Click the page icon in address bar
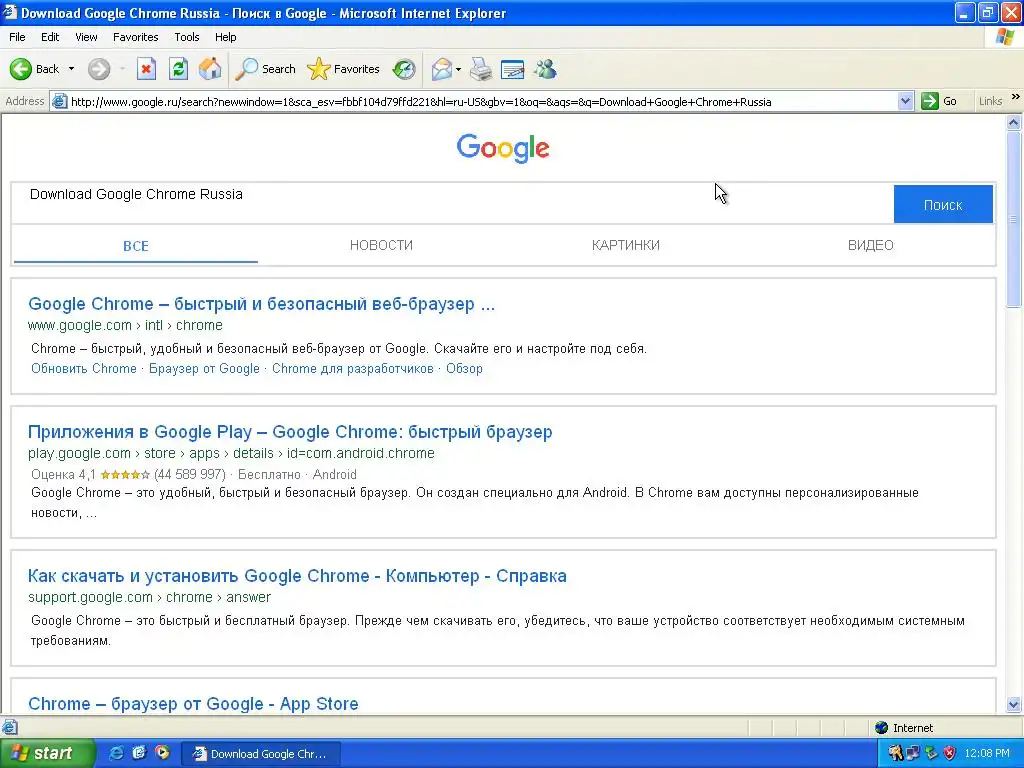Image resolution: width=1024 pixels, height=768 pixels. 59,101
